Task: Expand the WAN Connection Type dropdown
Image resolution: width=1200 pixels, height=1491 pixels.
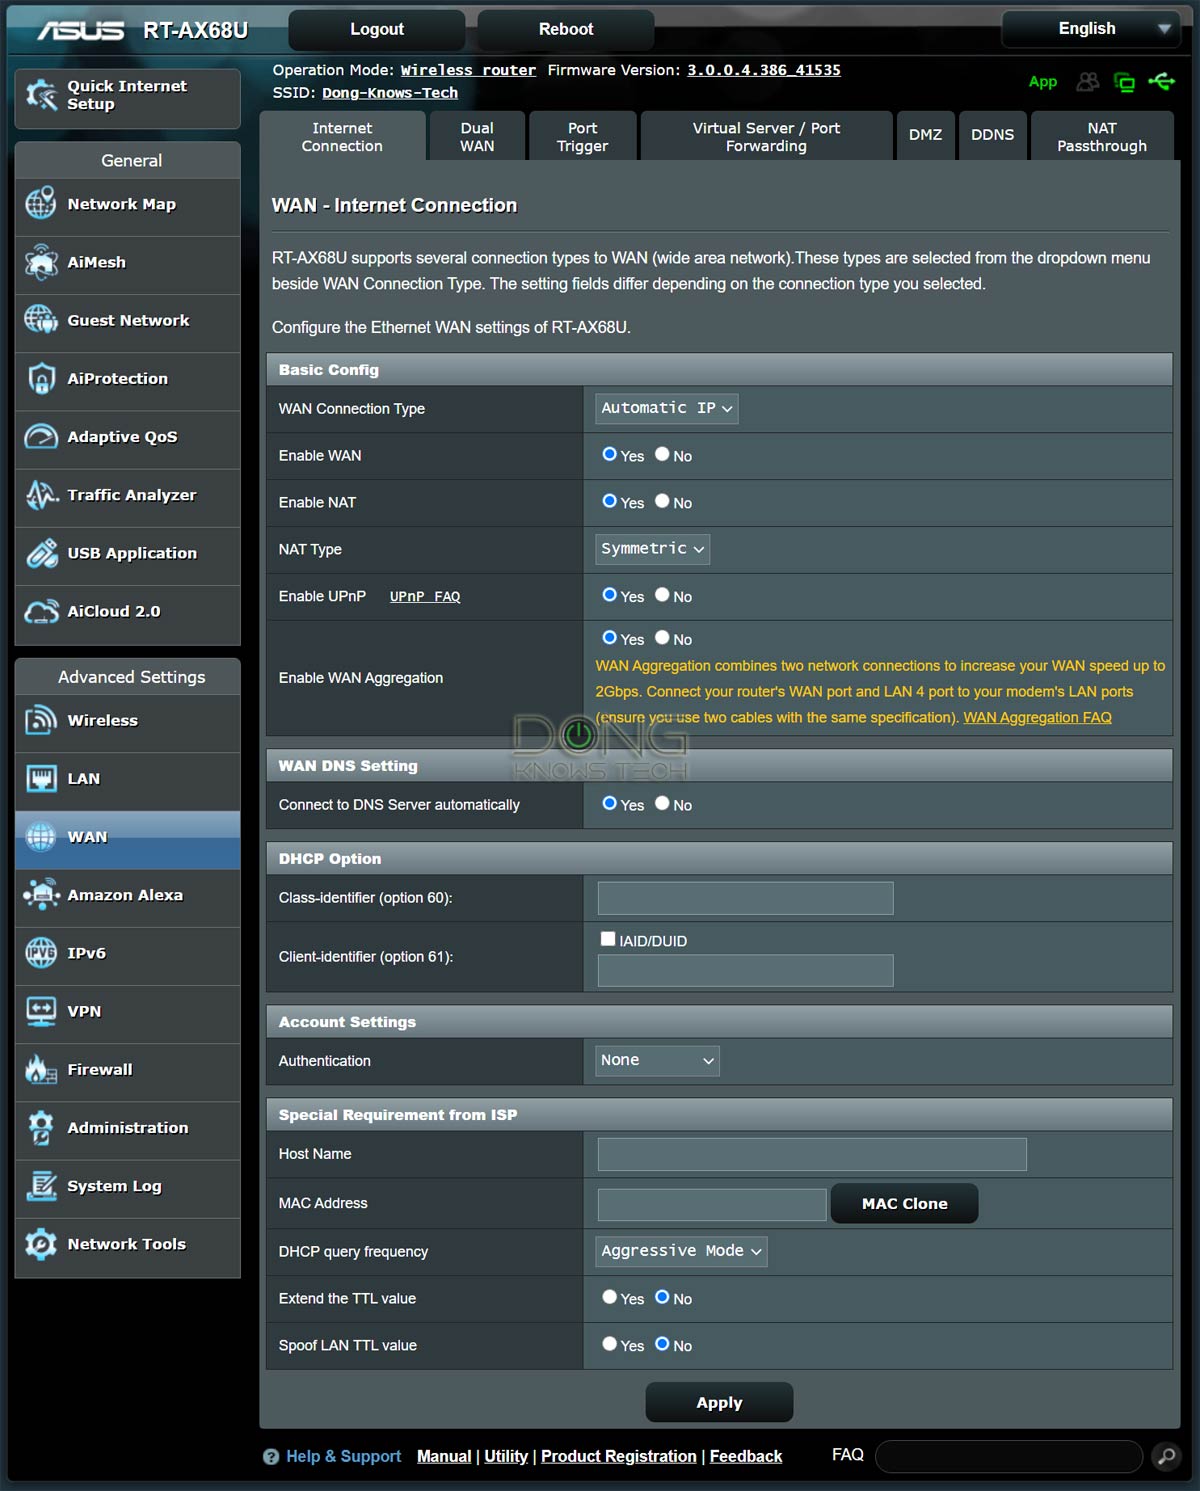Action: (666, 409)
